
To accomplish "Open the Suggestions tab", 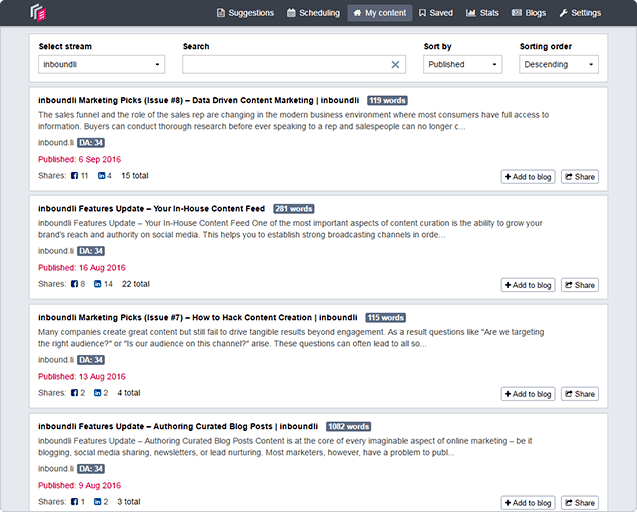I will (245, 13).
